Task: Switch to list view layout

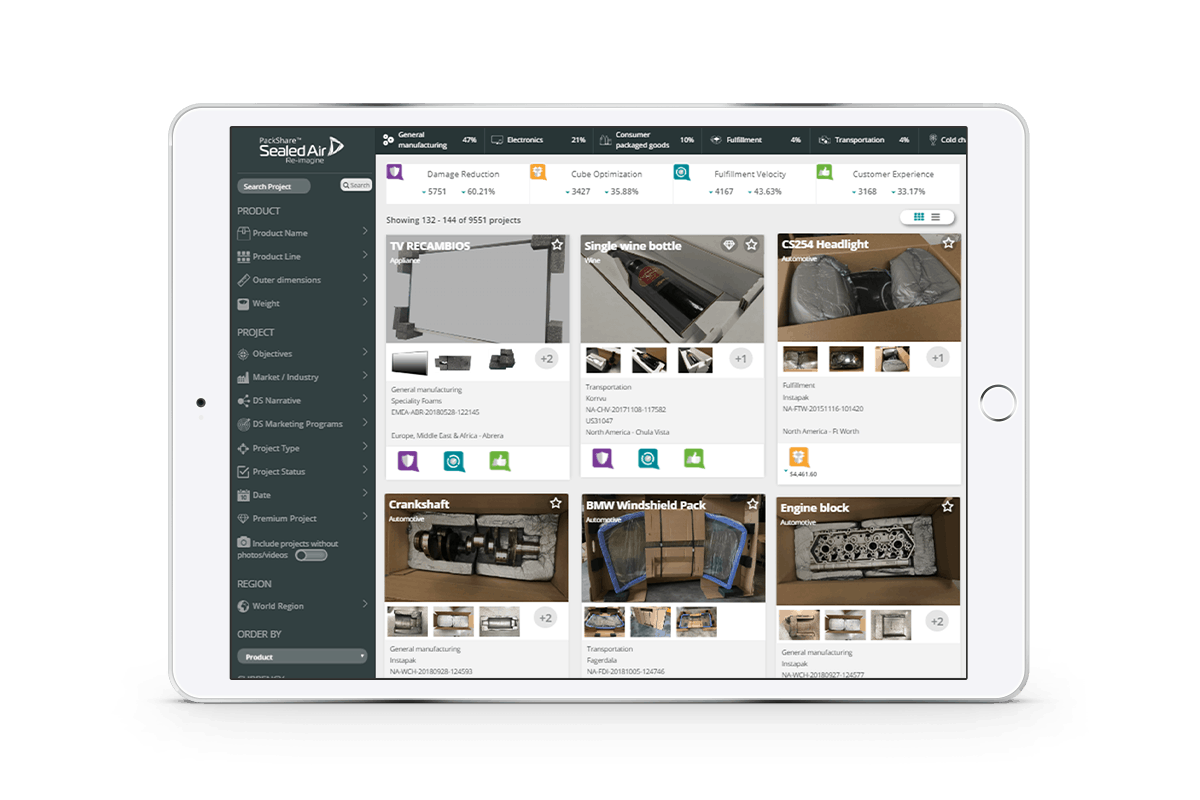Action: [936, 217]
